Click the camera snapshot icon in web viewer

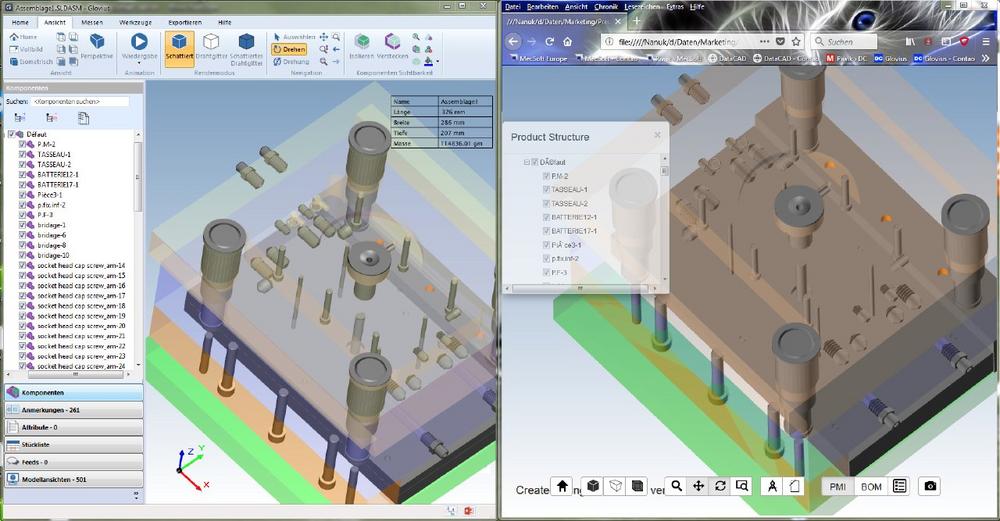point(930,486)
